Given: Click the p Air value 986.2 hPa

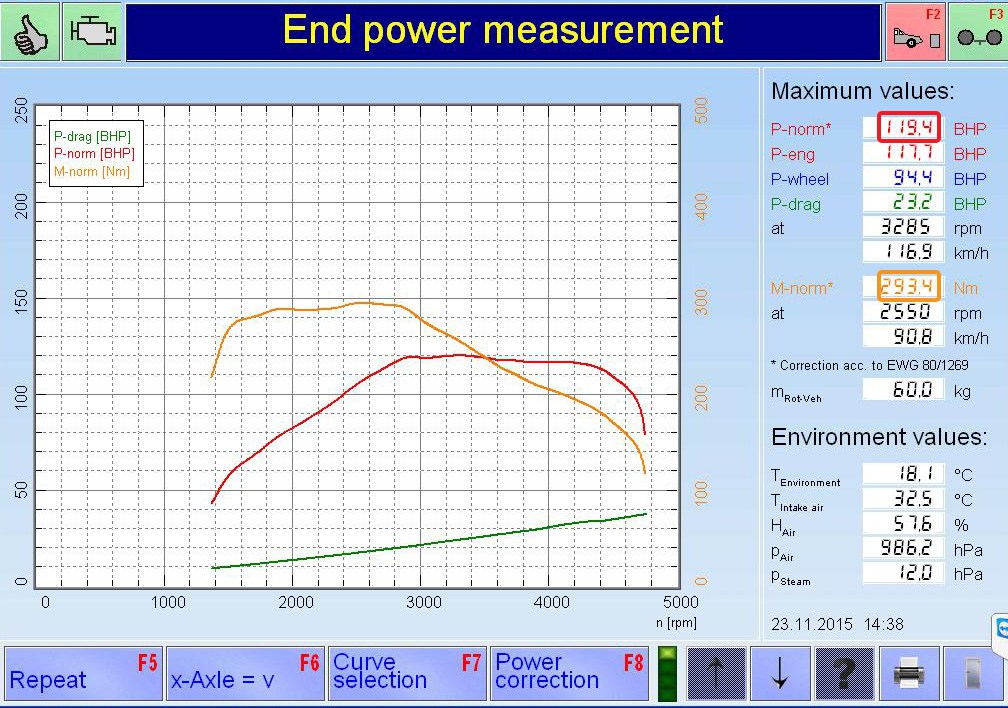Looking at the screenshot, I should click(903, 548).
